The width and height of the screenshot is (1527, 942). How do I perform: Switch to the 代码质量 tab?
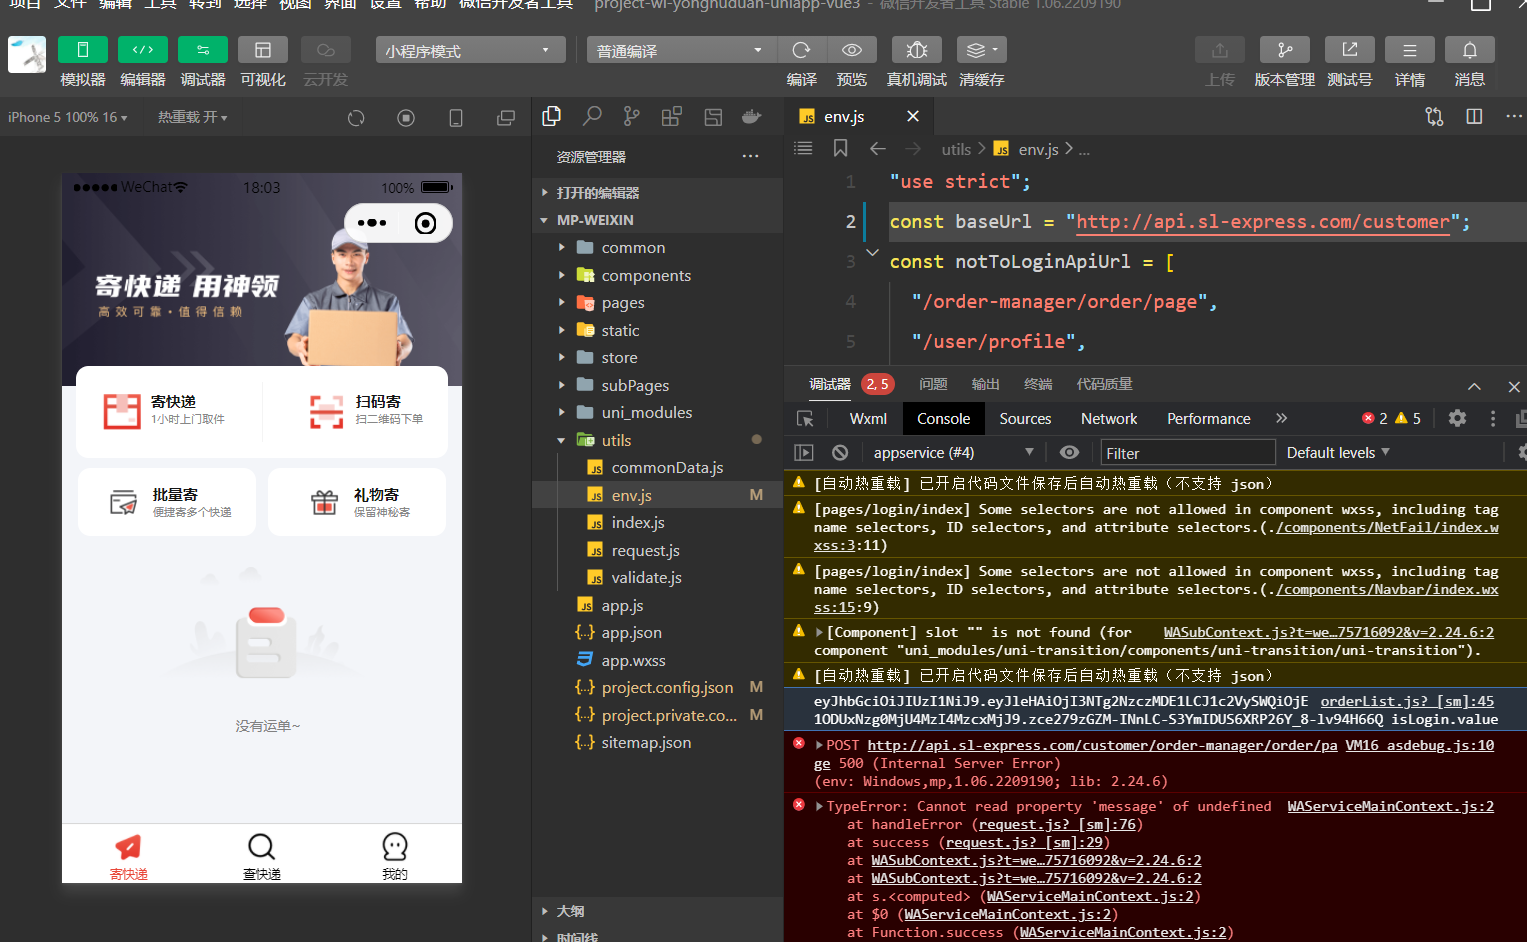pos(1104,384)
